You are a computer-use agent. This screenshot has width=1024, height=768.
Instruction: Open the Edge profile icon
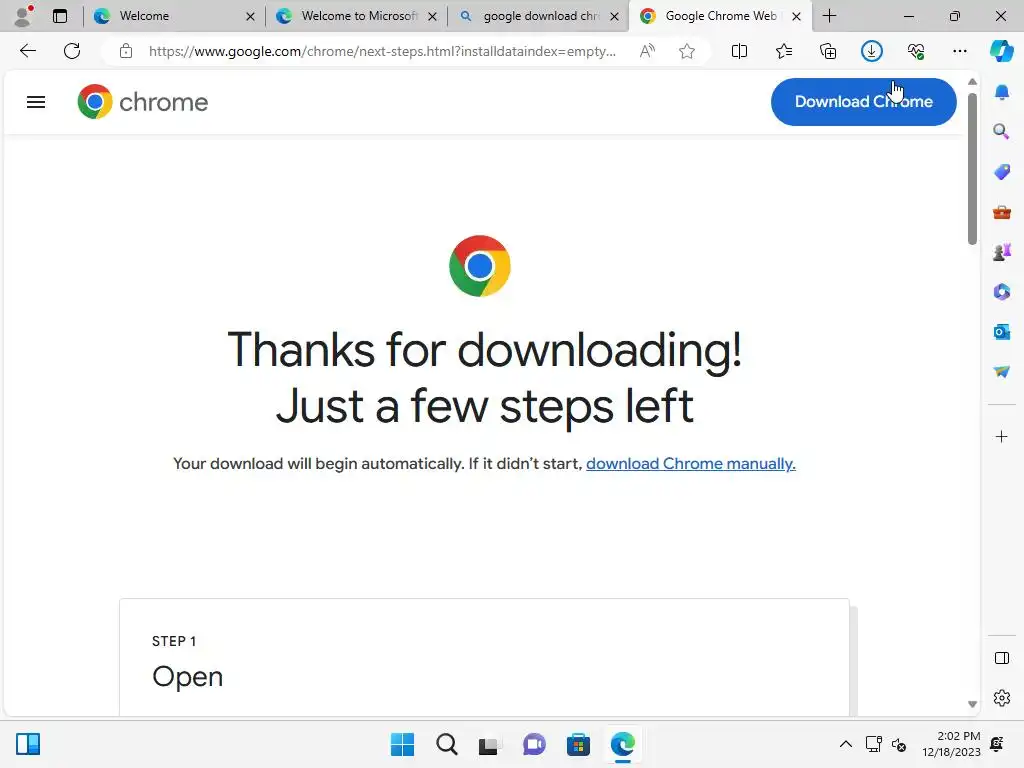click(x=24, y=16)
